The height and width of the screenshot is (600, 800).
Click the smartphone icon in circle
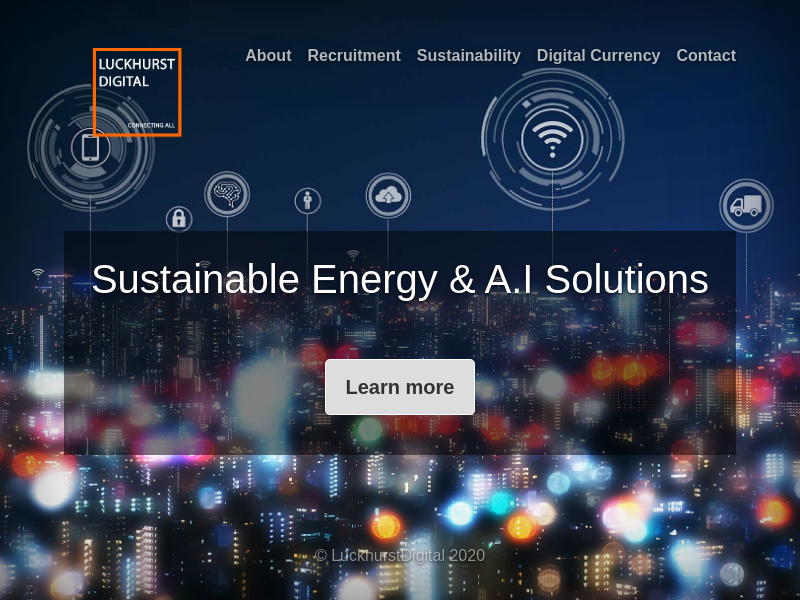(x=90, y=147)
